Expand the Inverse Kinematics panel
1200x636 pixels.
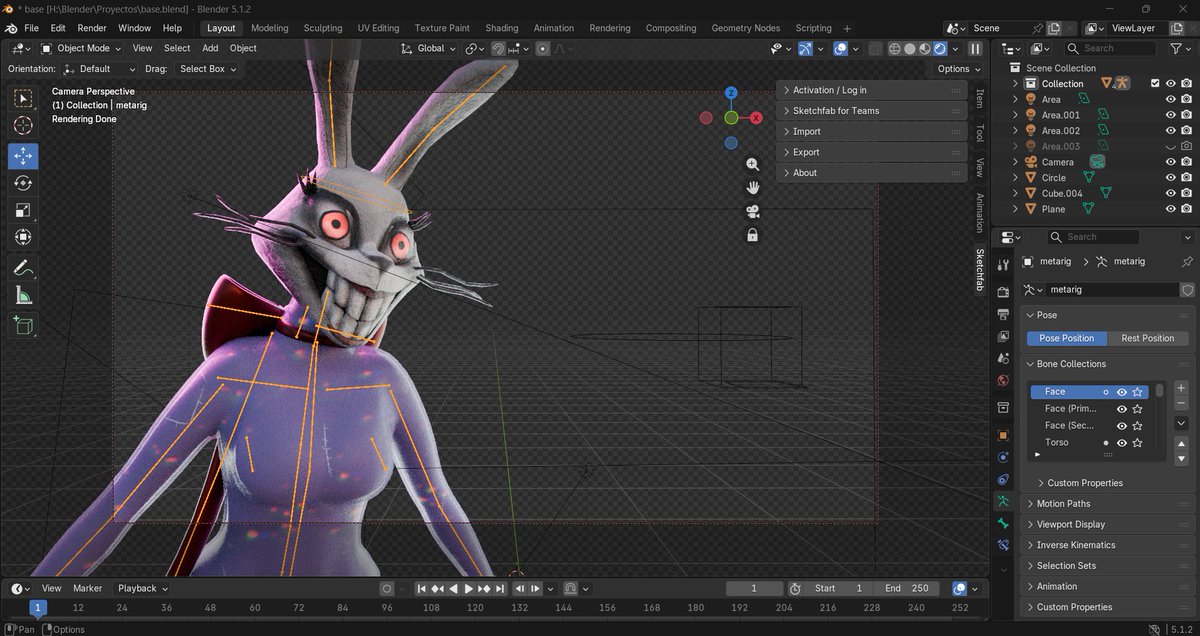pyautogui.click(x=1108, y=545)
